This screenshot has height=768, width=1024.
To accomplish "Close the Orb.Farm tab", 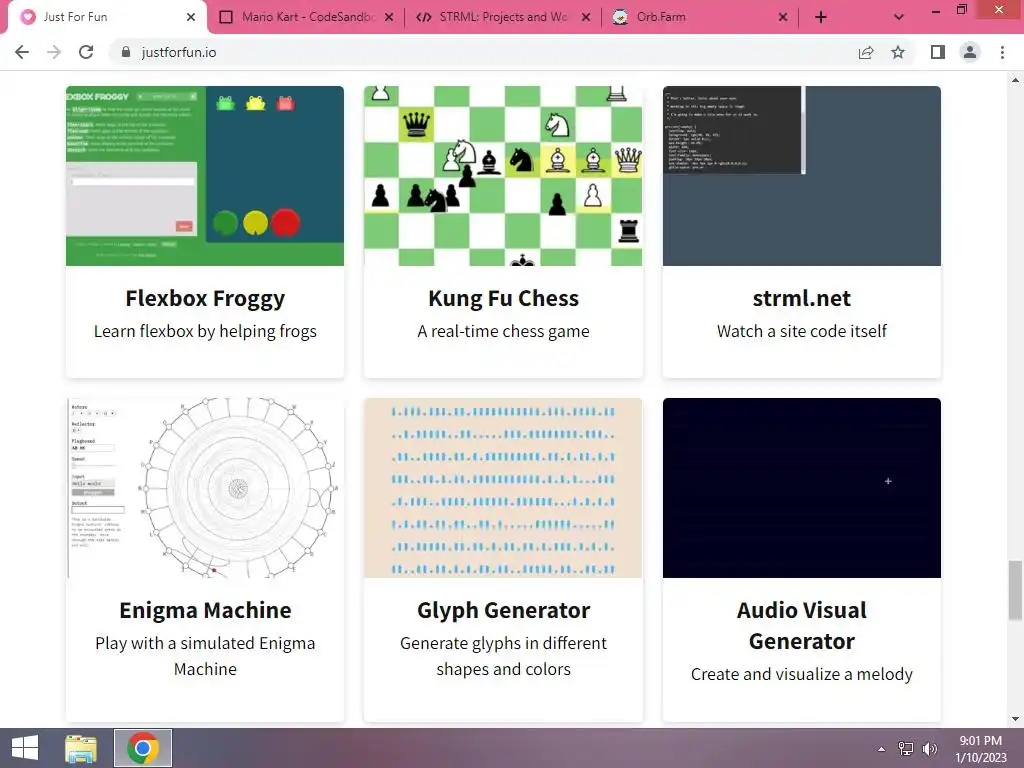I will click(x=783, y=17).
